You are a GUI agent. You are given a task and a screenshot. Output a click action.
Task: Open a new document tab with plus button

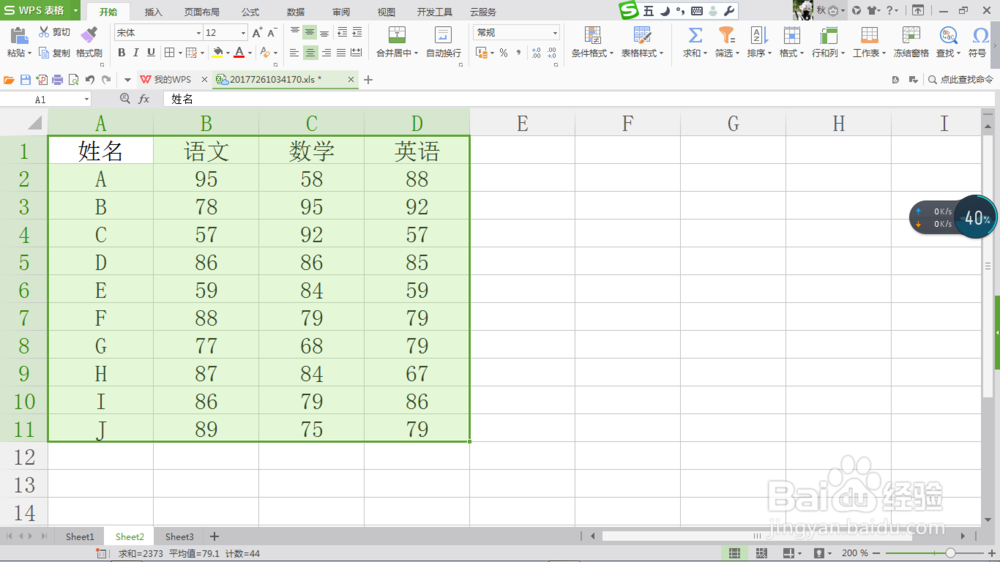[x=368, y=80]
